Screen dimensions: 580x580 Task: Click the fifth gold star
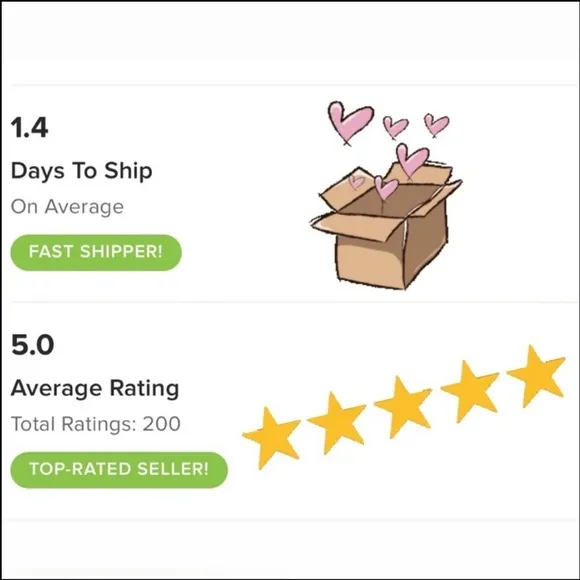point(536,375)
